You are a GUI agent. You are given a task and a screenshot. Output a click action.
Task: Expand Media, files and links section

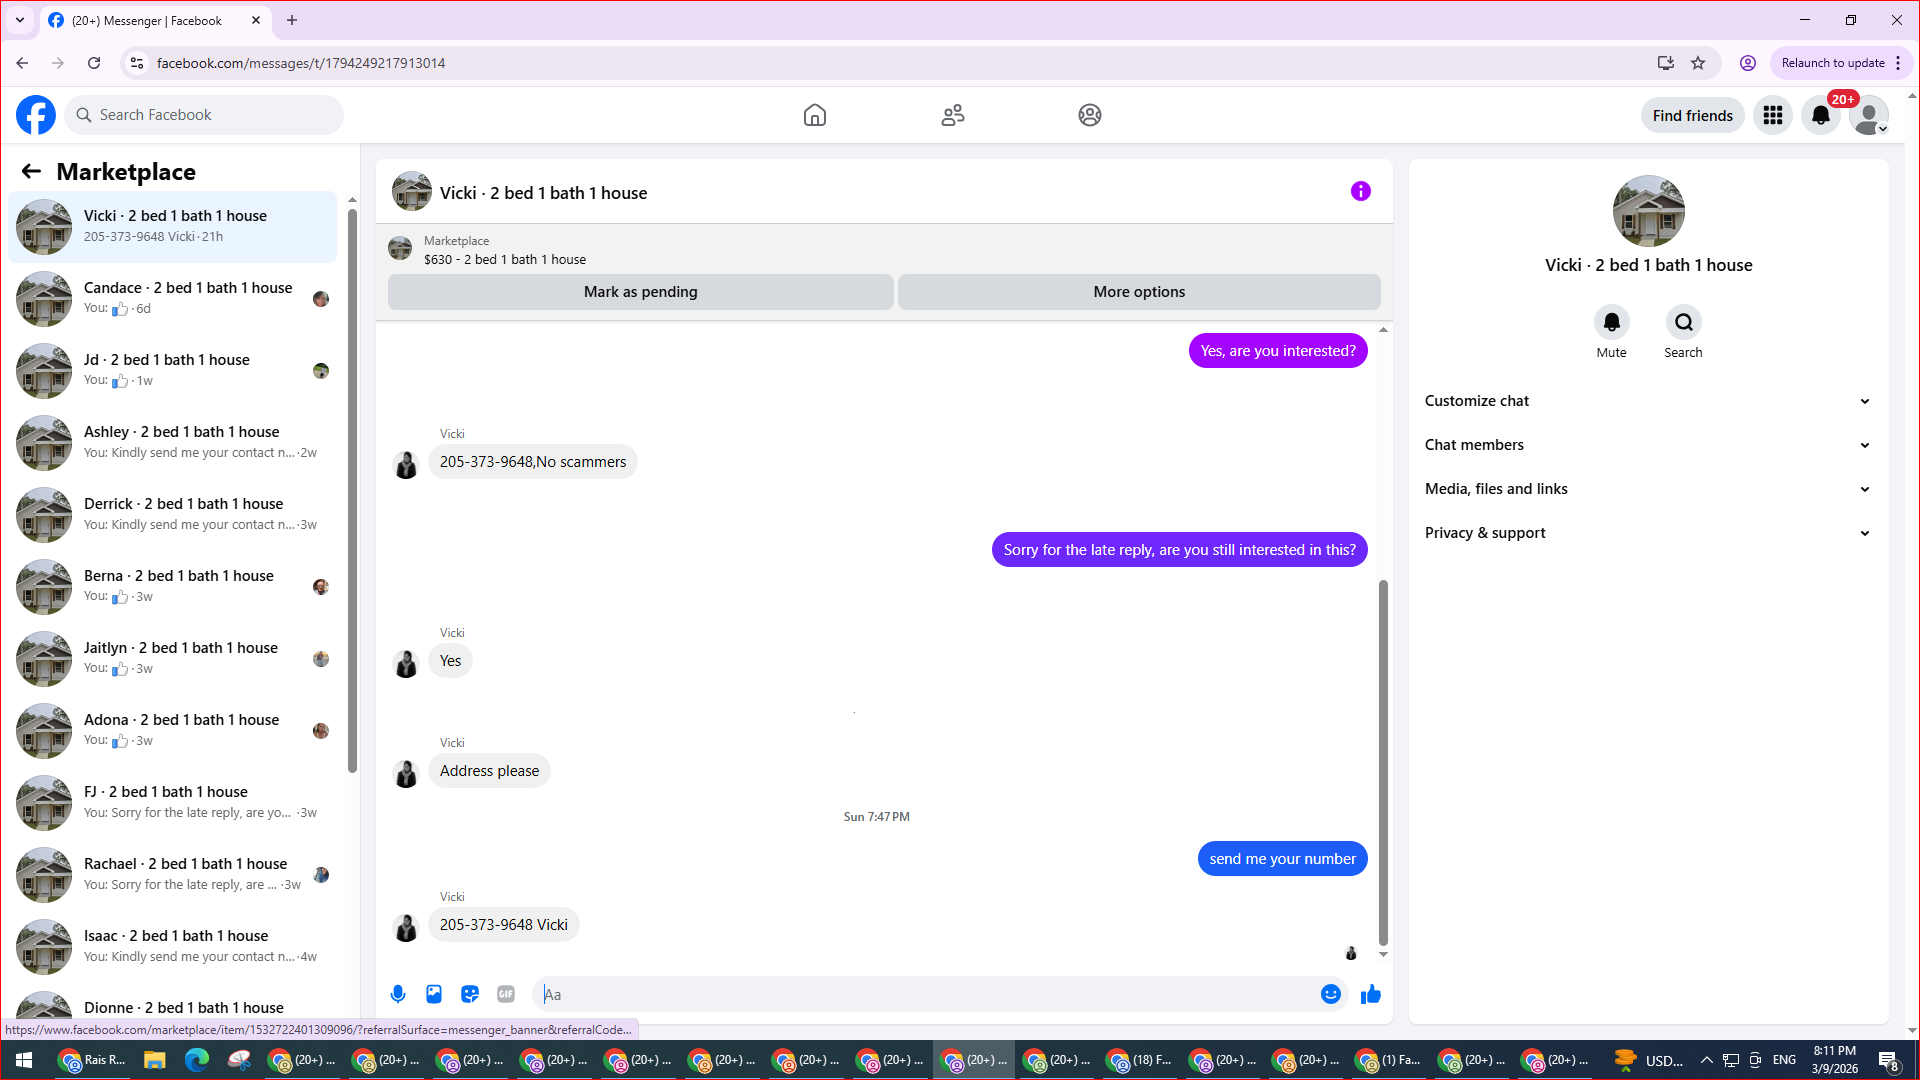point(1647,489)
